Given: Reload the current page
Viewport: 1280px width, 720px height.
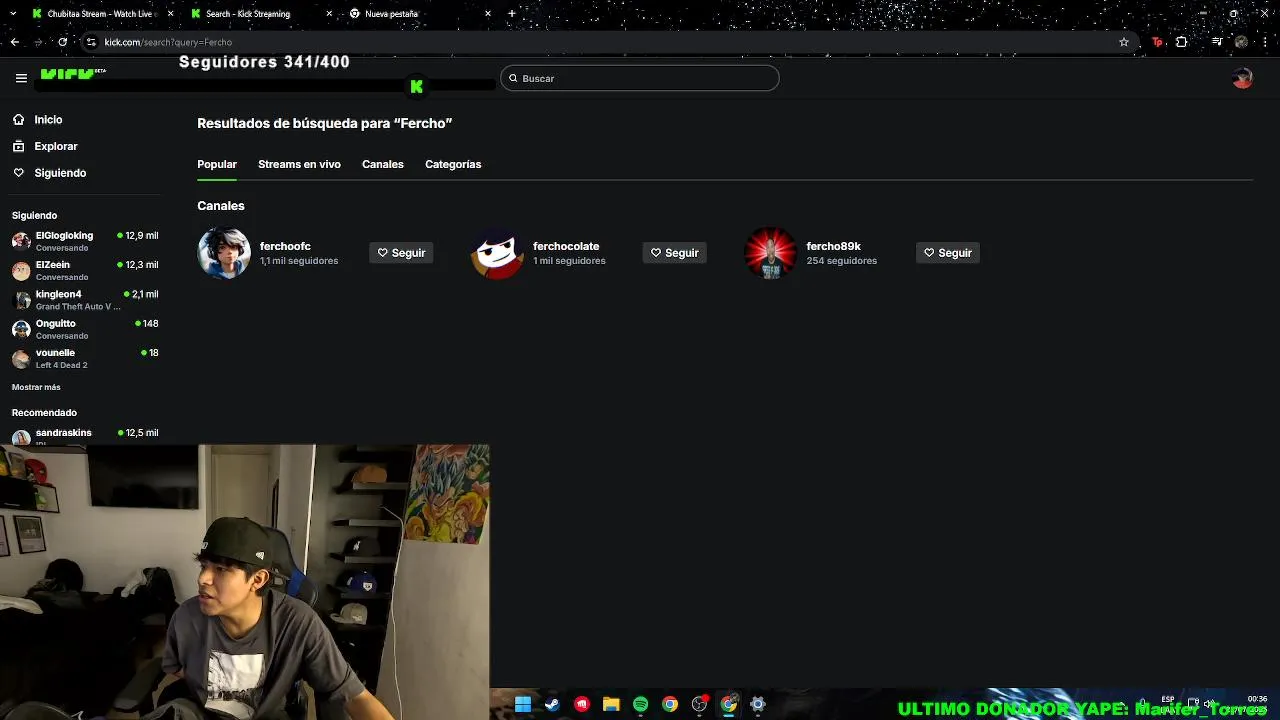Looking at the screenshot, I should (x=62, y=42).
